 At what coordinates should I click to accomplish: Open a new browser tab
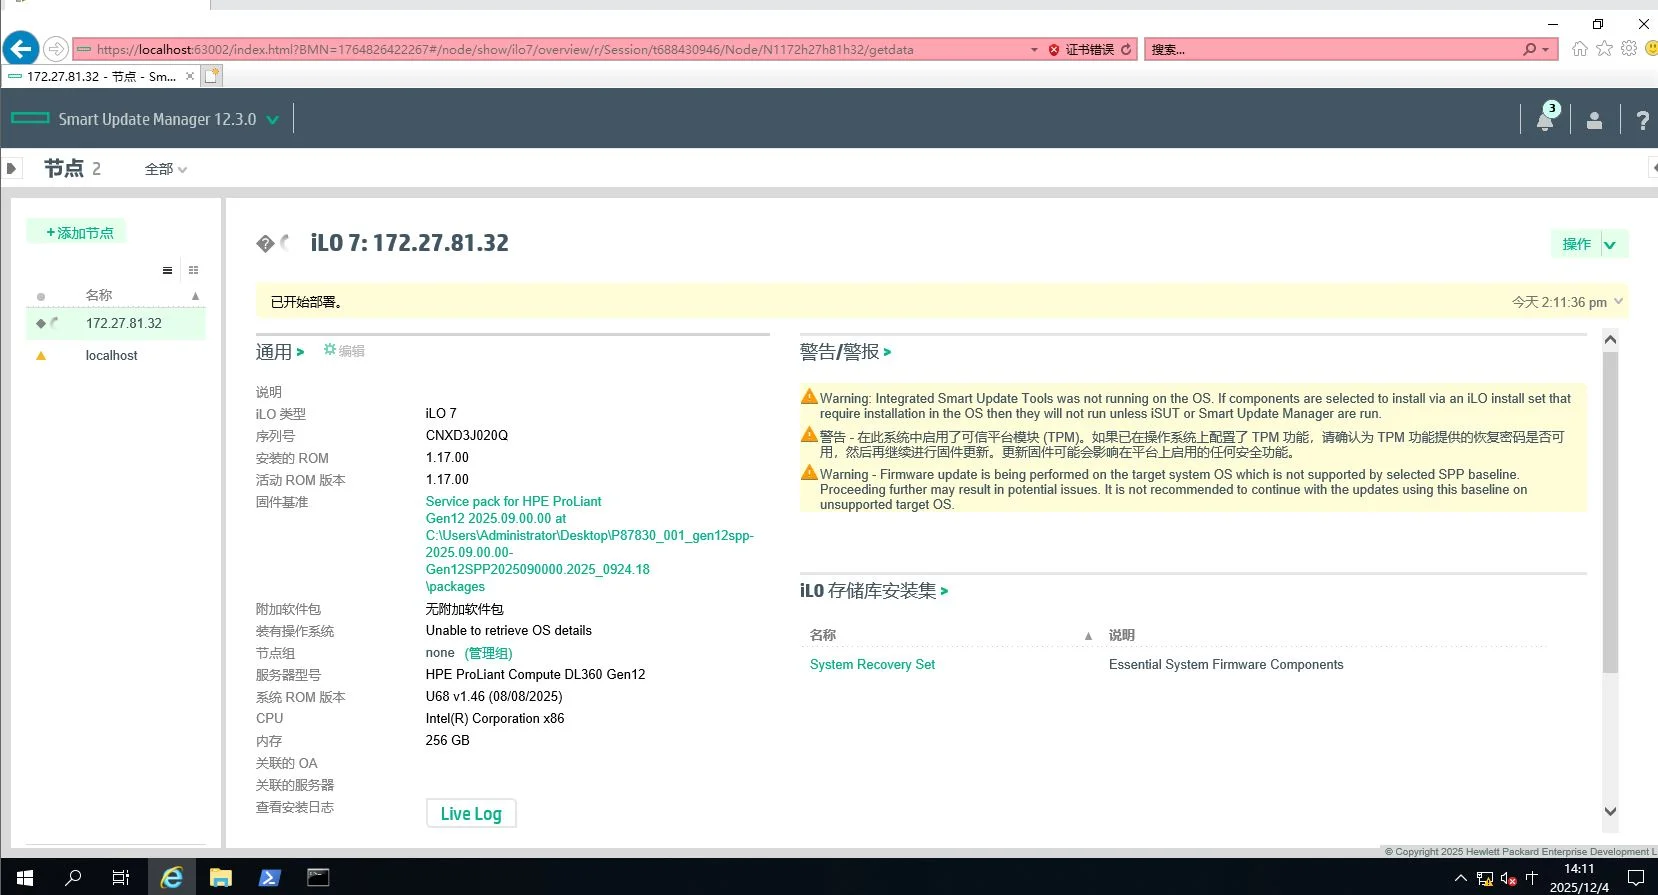click(212, 76)
